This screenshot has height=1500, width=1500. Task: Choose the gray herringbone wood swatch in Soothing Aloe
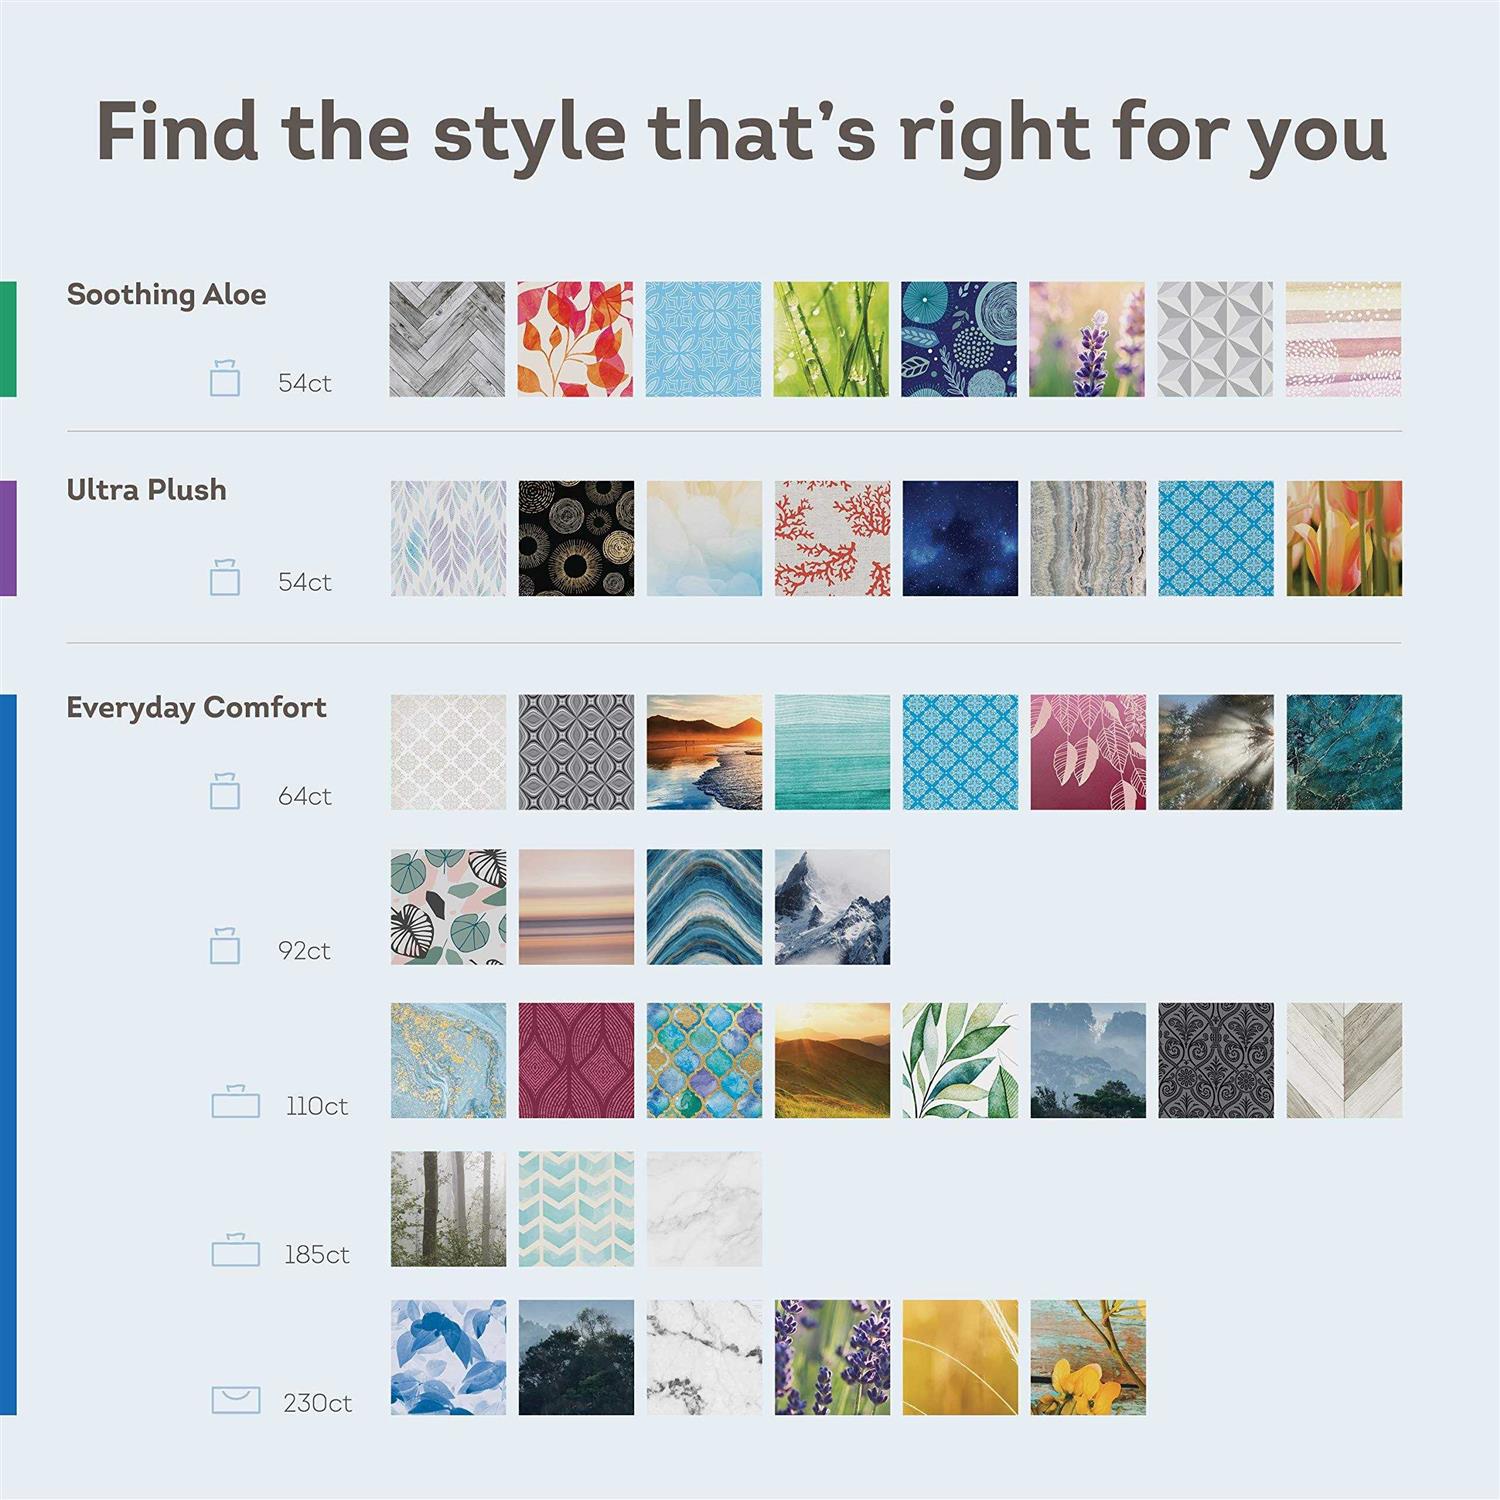tap(447, 339)
